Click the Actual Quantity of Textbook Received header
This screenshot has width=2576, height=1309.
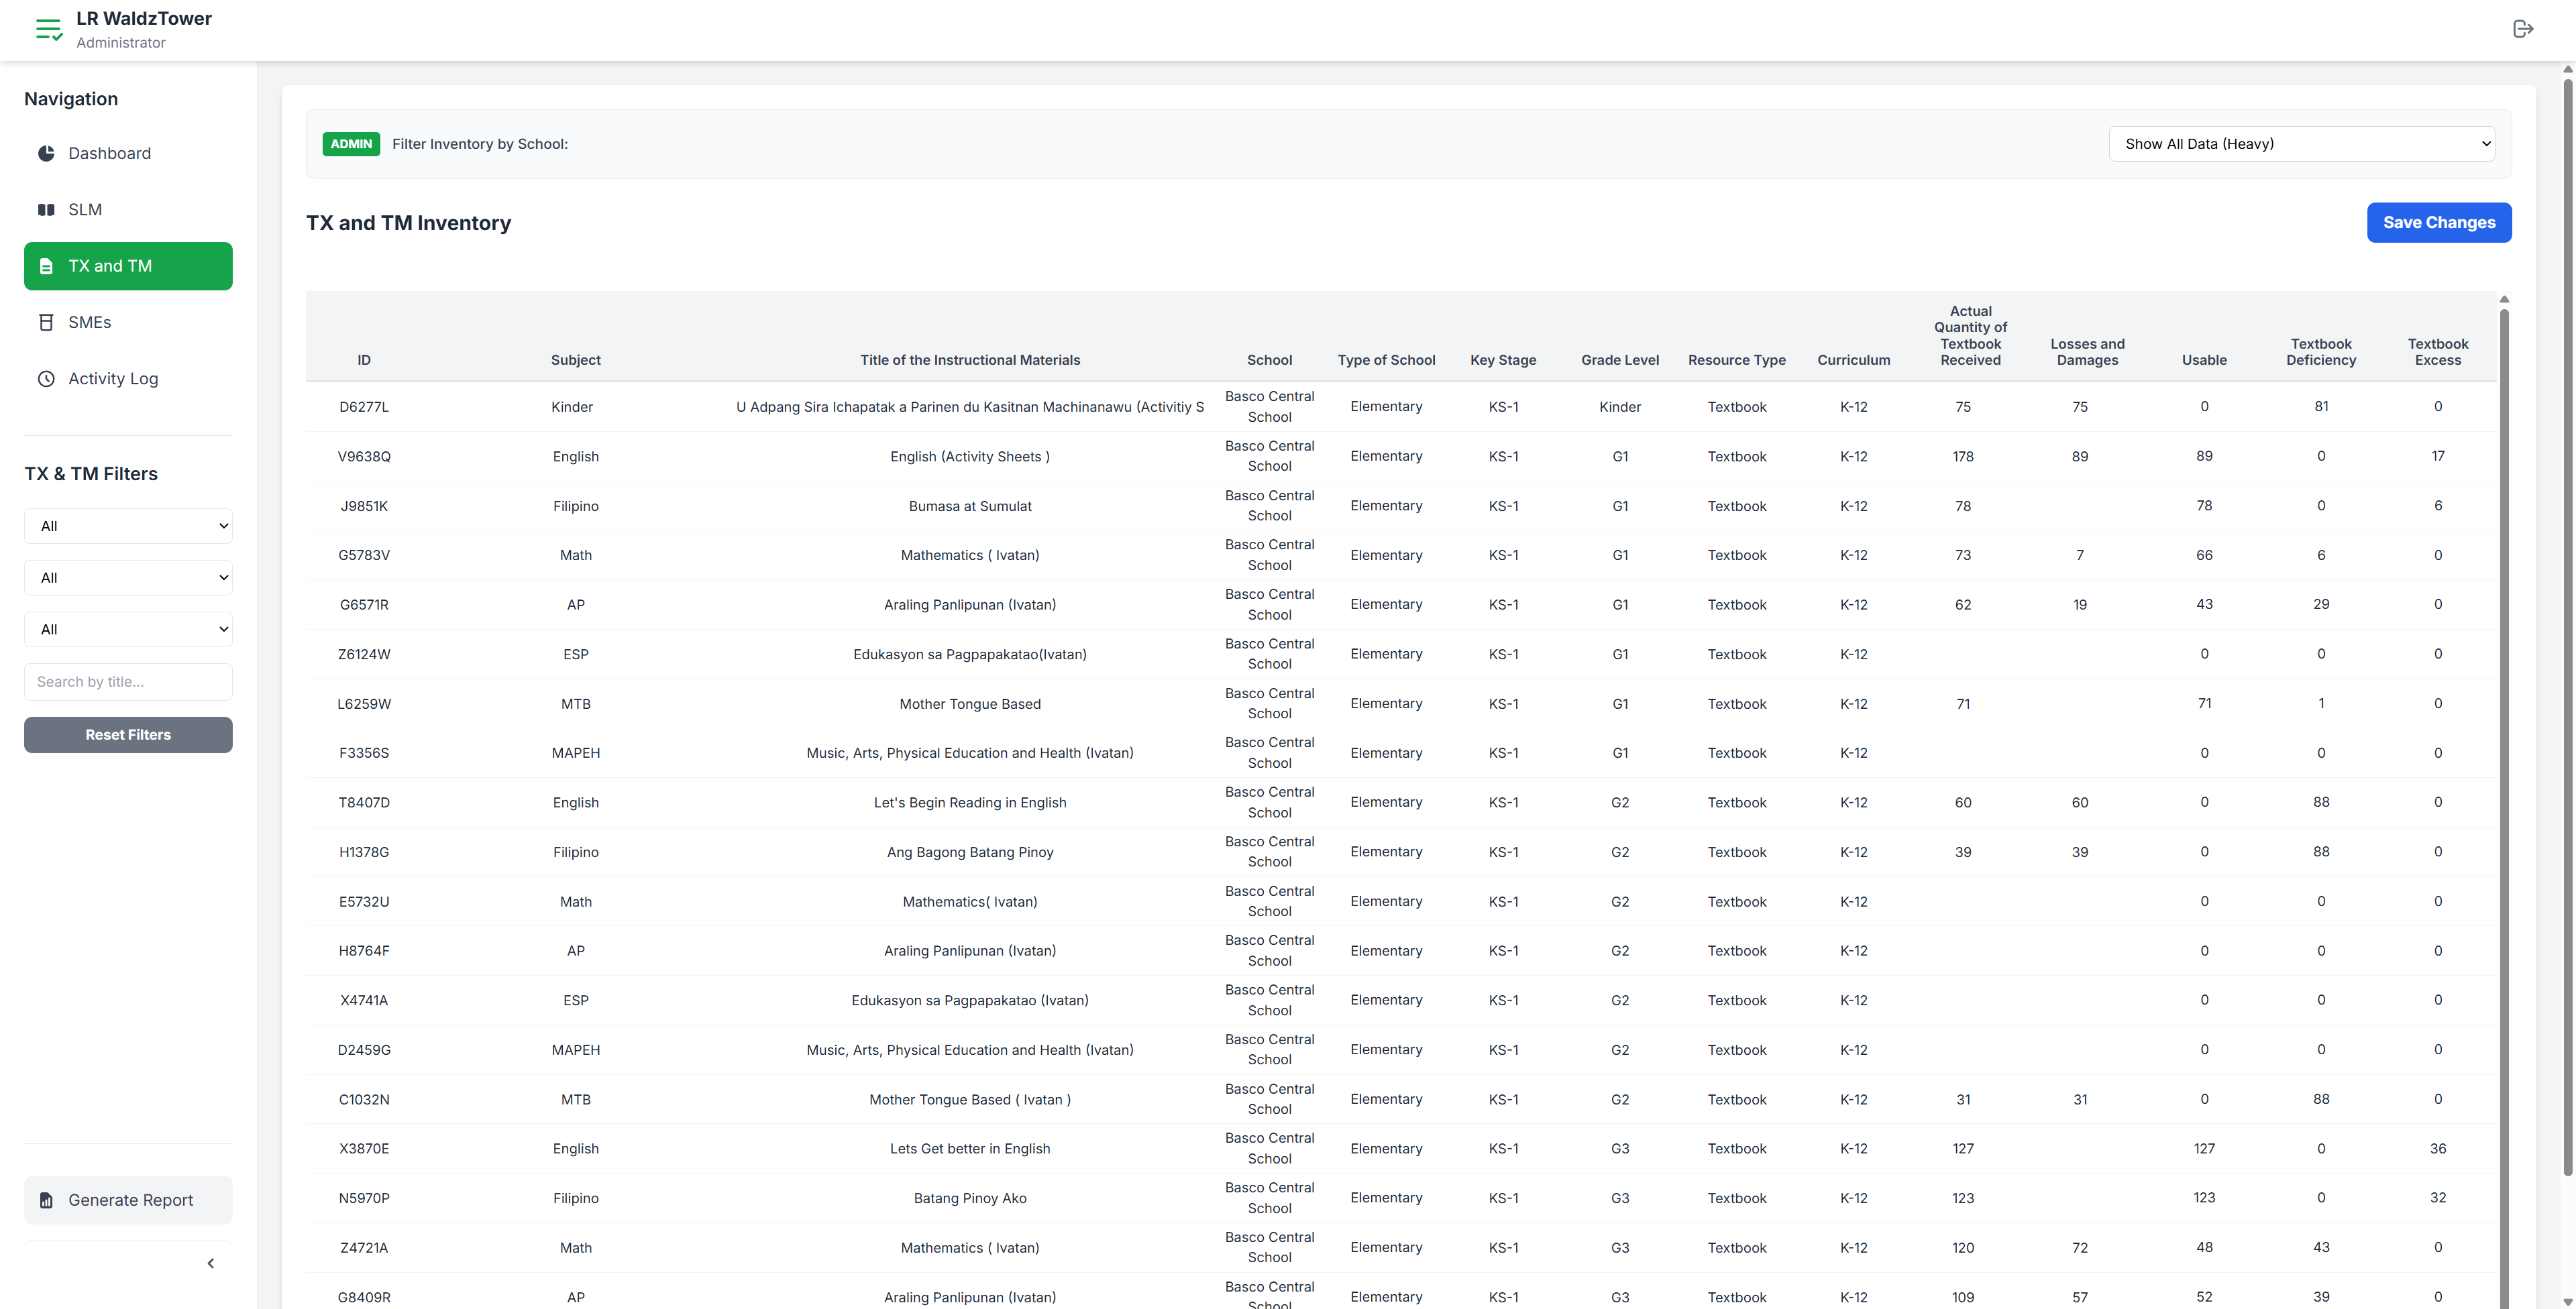point(1971,336)
